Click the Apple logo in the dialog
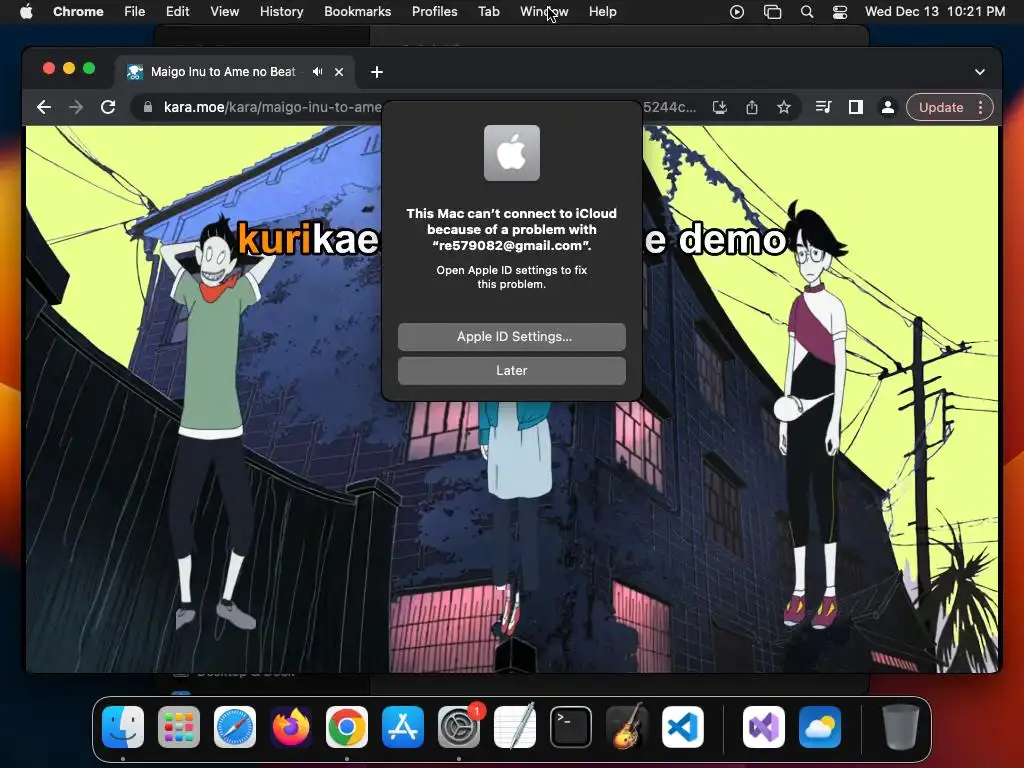Image resolution: width=1024 pixels, height=768 pixels. [511, 153]
